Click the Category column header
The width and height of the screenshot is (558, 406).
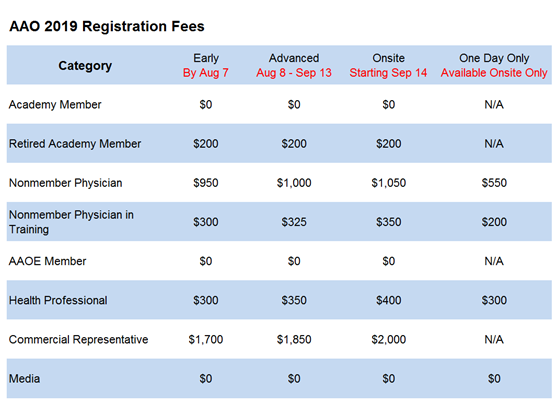(x=85, y=66)
